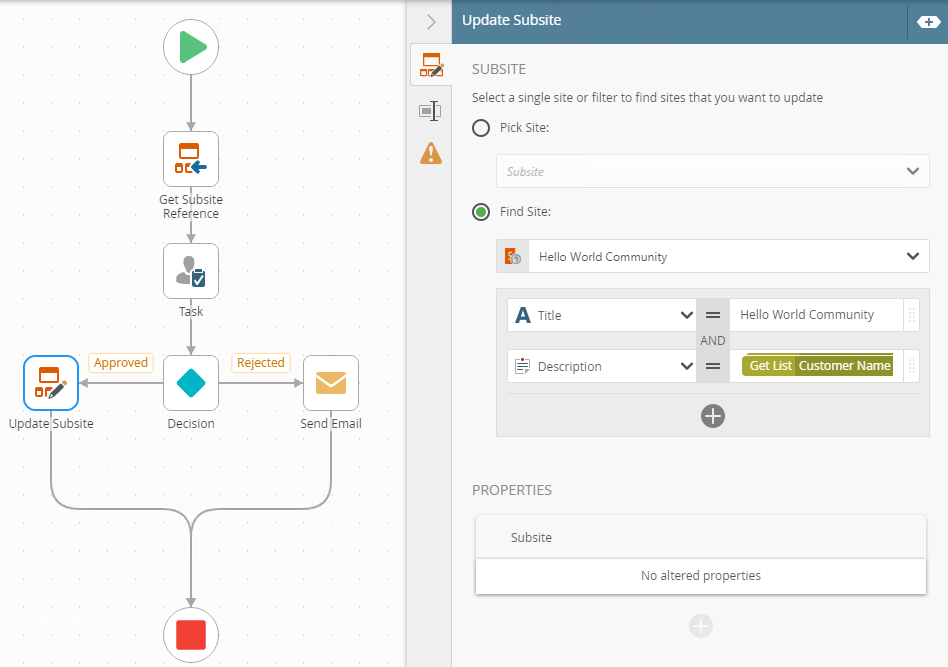Screen dimensions: 948x667
Task: Click the Rejected branch label
Action: point(261,362)
